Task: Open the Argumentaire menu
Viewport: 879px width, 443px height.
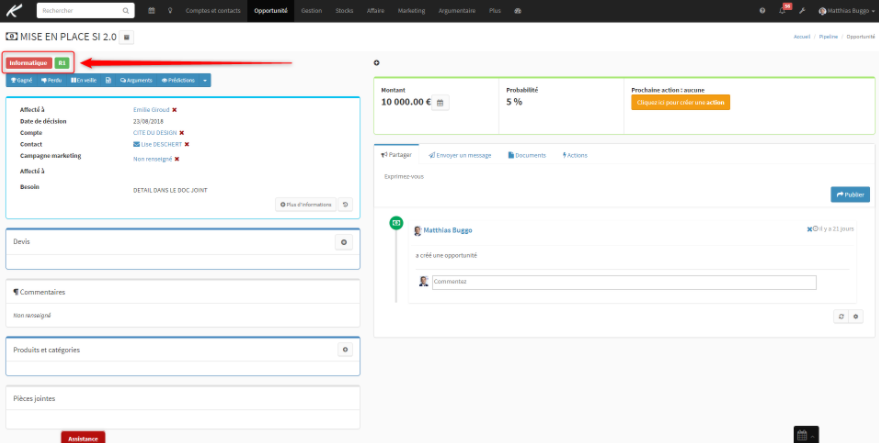Action: [x=457, y=11]
